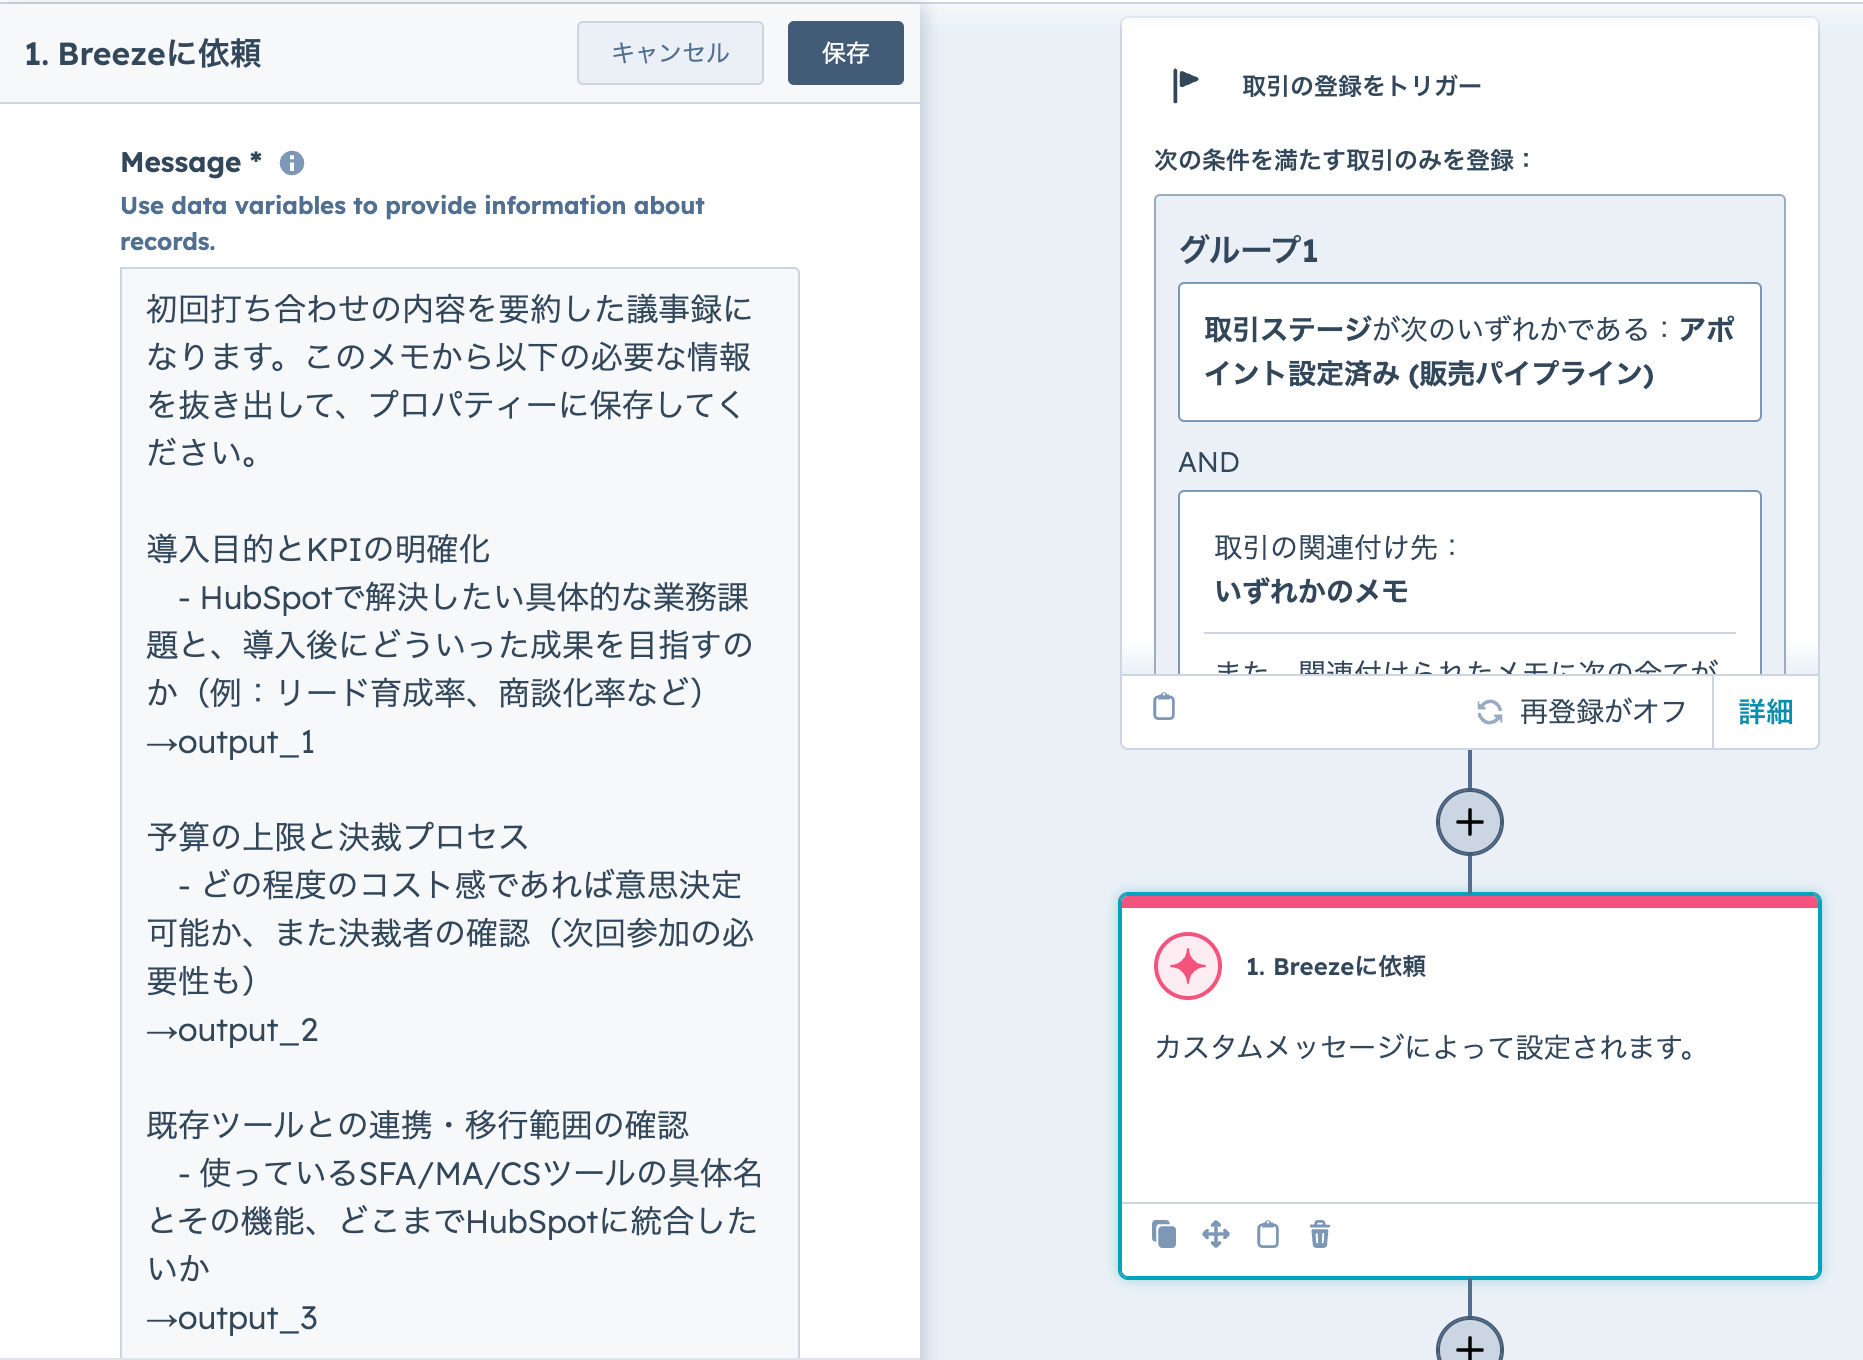Click the 取引の登録をトリガー title
Viewport: 1863px width, 1360px height.
pos(1362,86)
